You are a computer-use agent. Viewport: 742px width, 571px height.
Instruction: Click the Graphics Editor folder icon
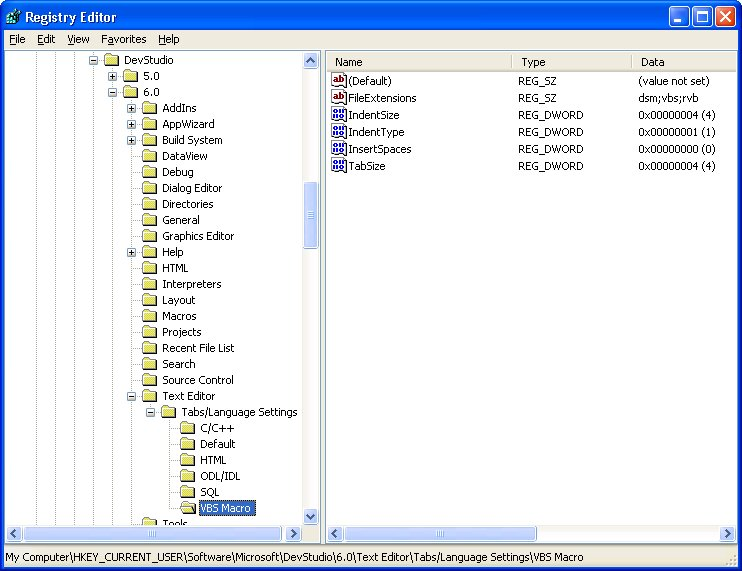pyautogui.click(x=150, y=236)
